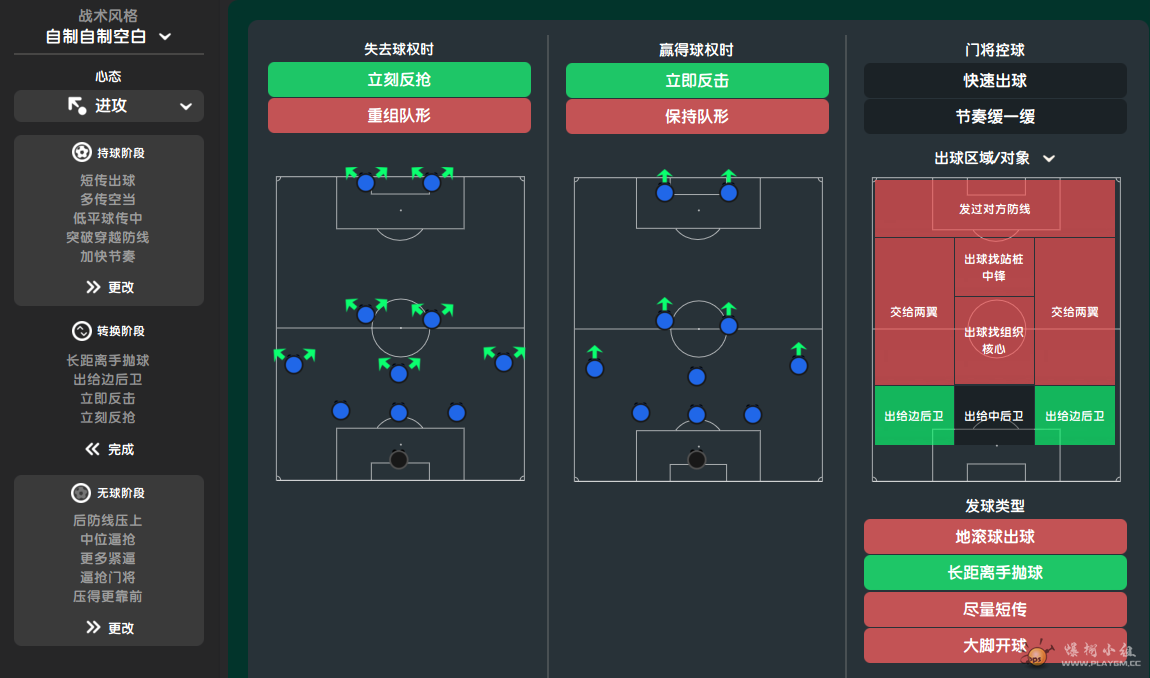Image resolution: width=1150 pixels, height=678 pixels.
Task: Click the 无球阶段 phase icon
Action: (81, 493)
